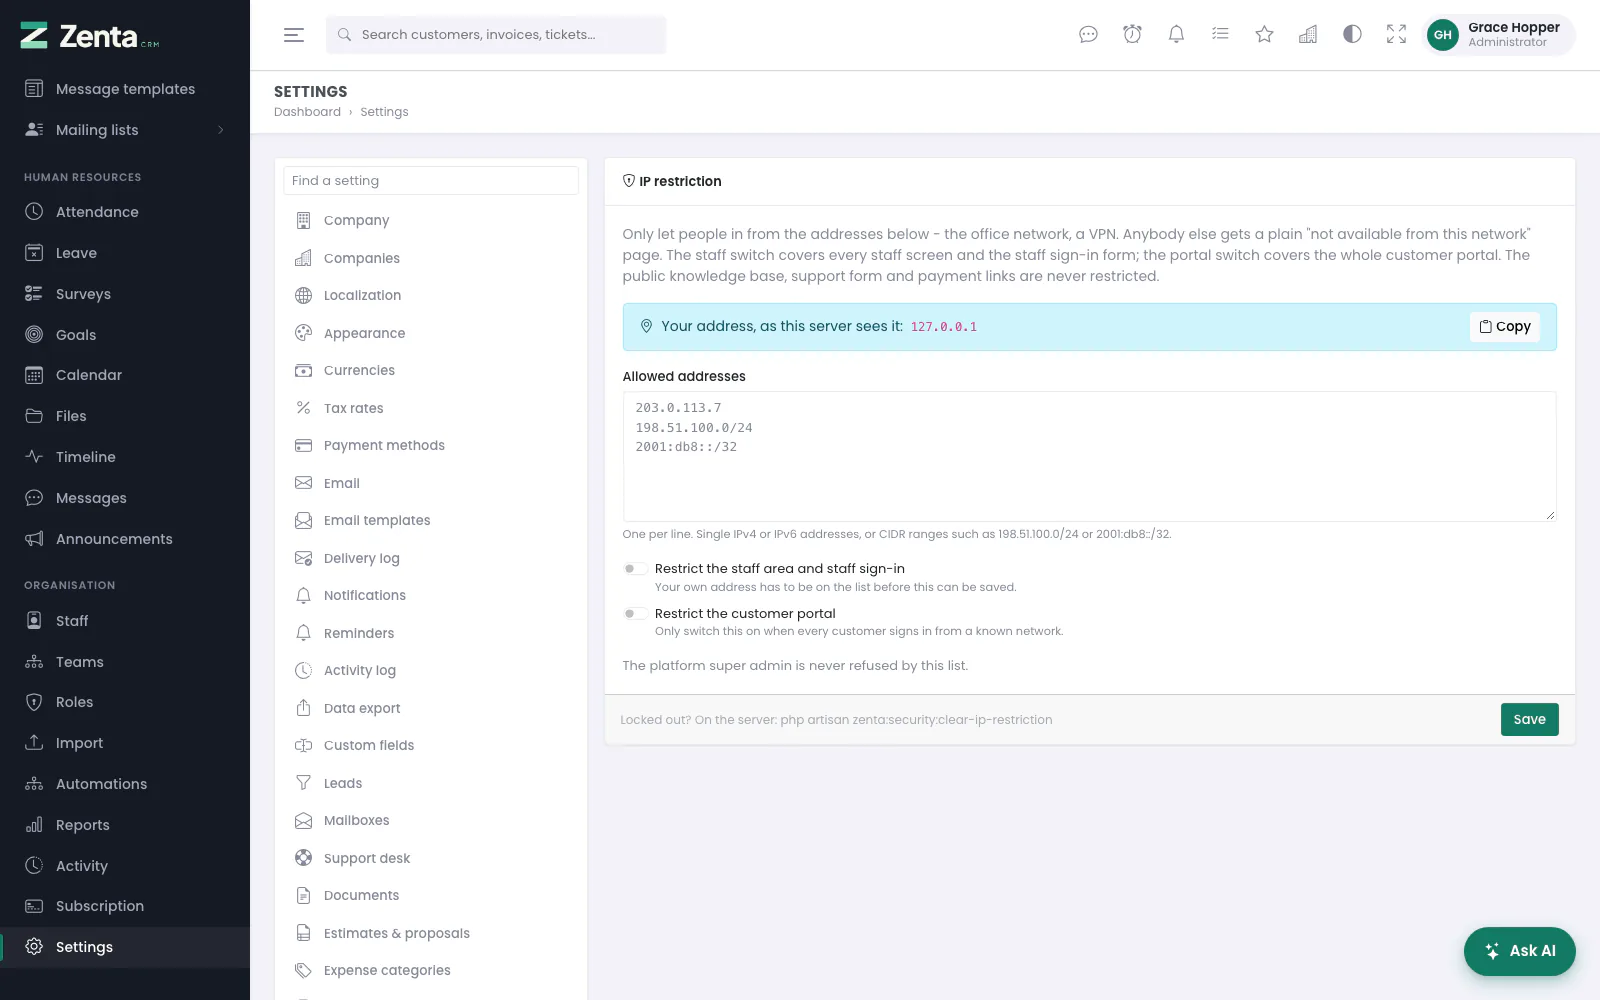Open Tax rates settings section
1600x1000 pixels.
pyautogui.click(x=431, y=408)
